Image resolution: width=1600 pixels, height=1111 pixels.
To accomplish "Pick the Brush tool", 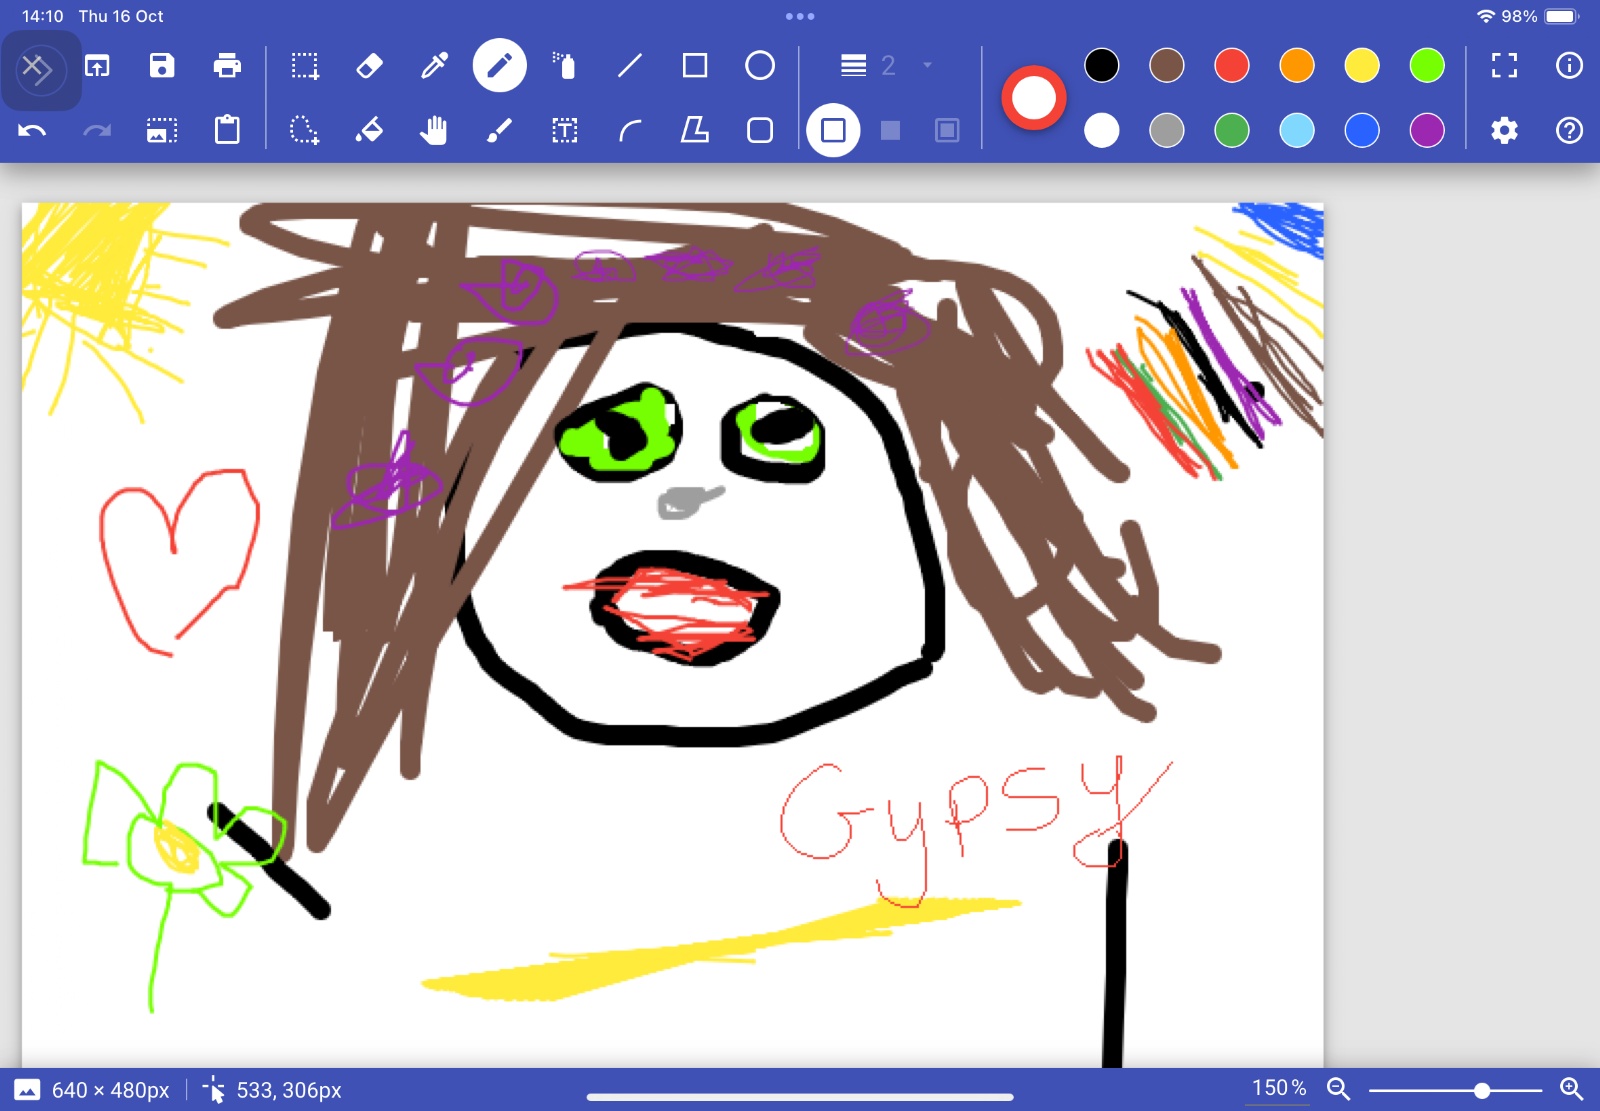I will 499,130.
